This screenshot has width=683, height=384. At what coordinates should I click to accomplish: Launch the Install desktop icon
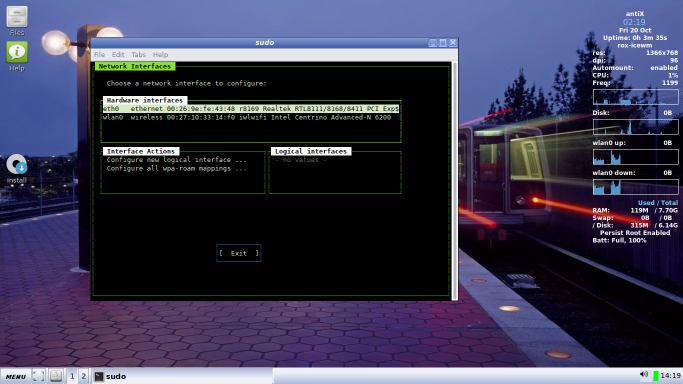tap(17, 168)
